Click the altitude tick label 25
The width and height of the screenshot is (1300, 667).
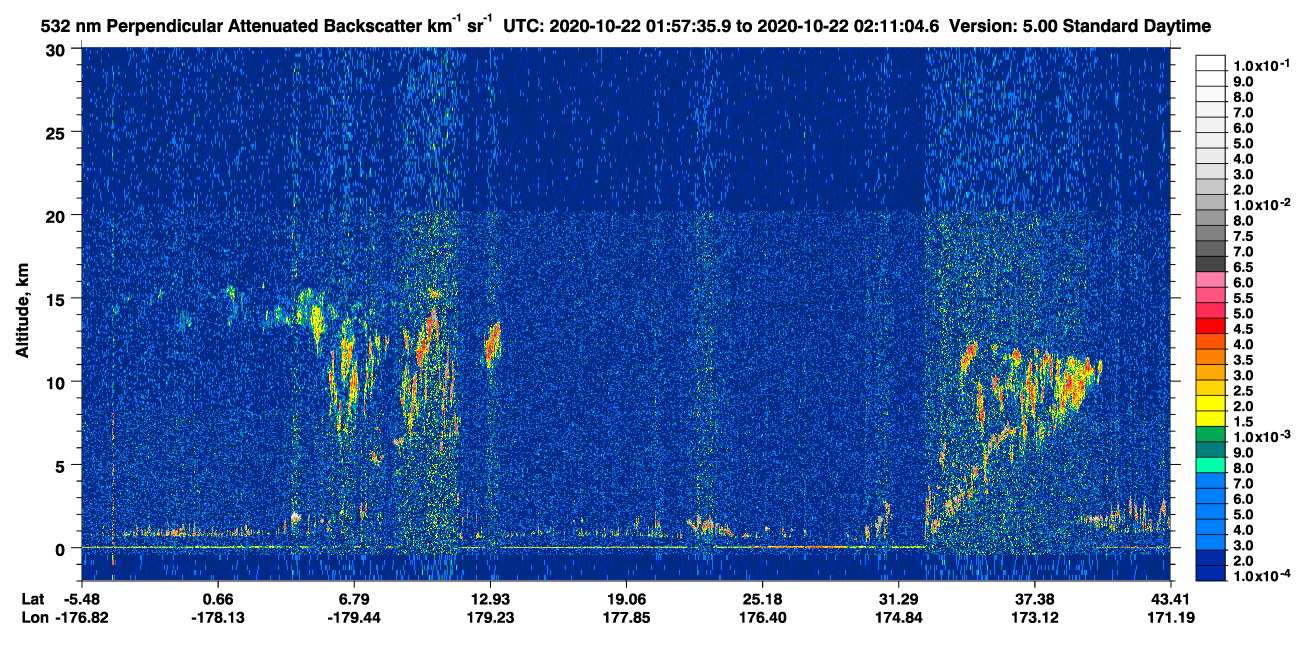[57, 132]
